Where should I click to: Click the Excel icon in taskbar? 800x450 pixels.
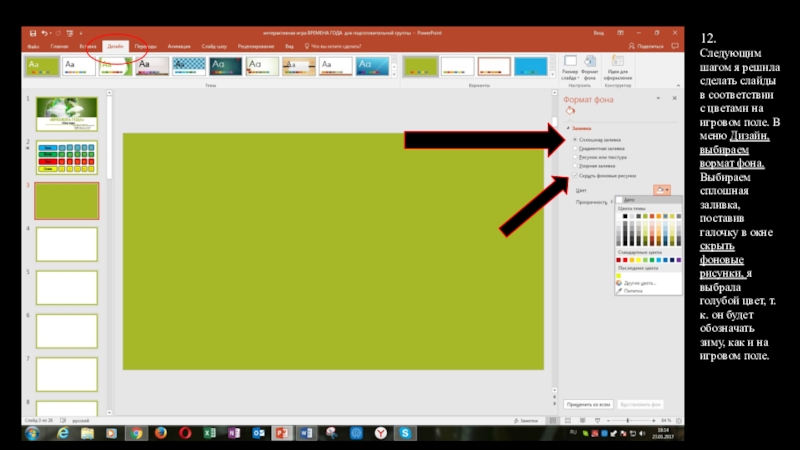pos(210,433)
